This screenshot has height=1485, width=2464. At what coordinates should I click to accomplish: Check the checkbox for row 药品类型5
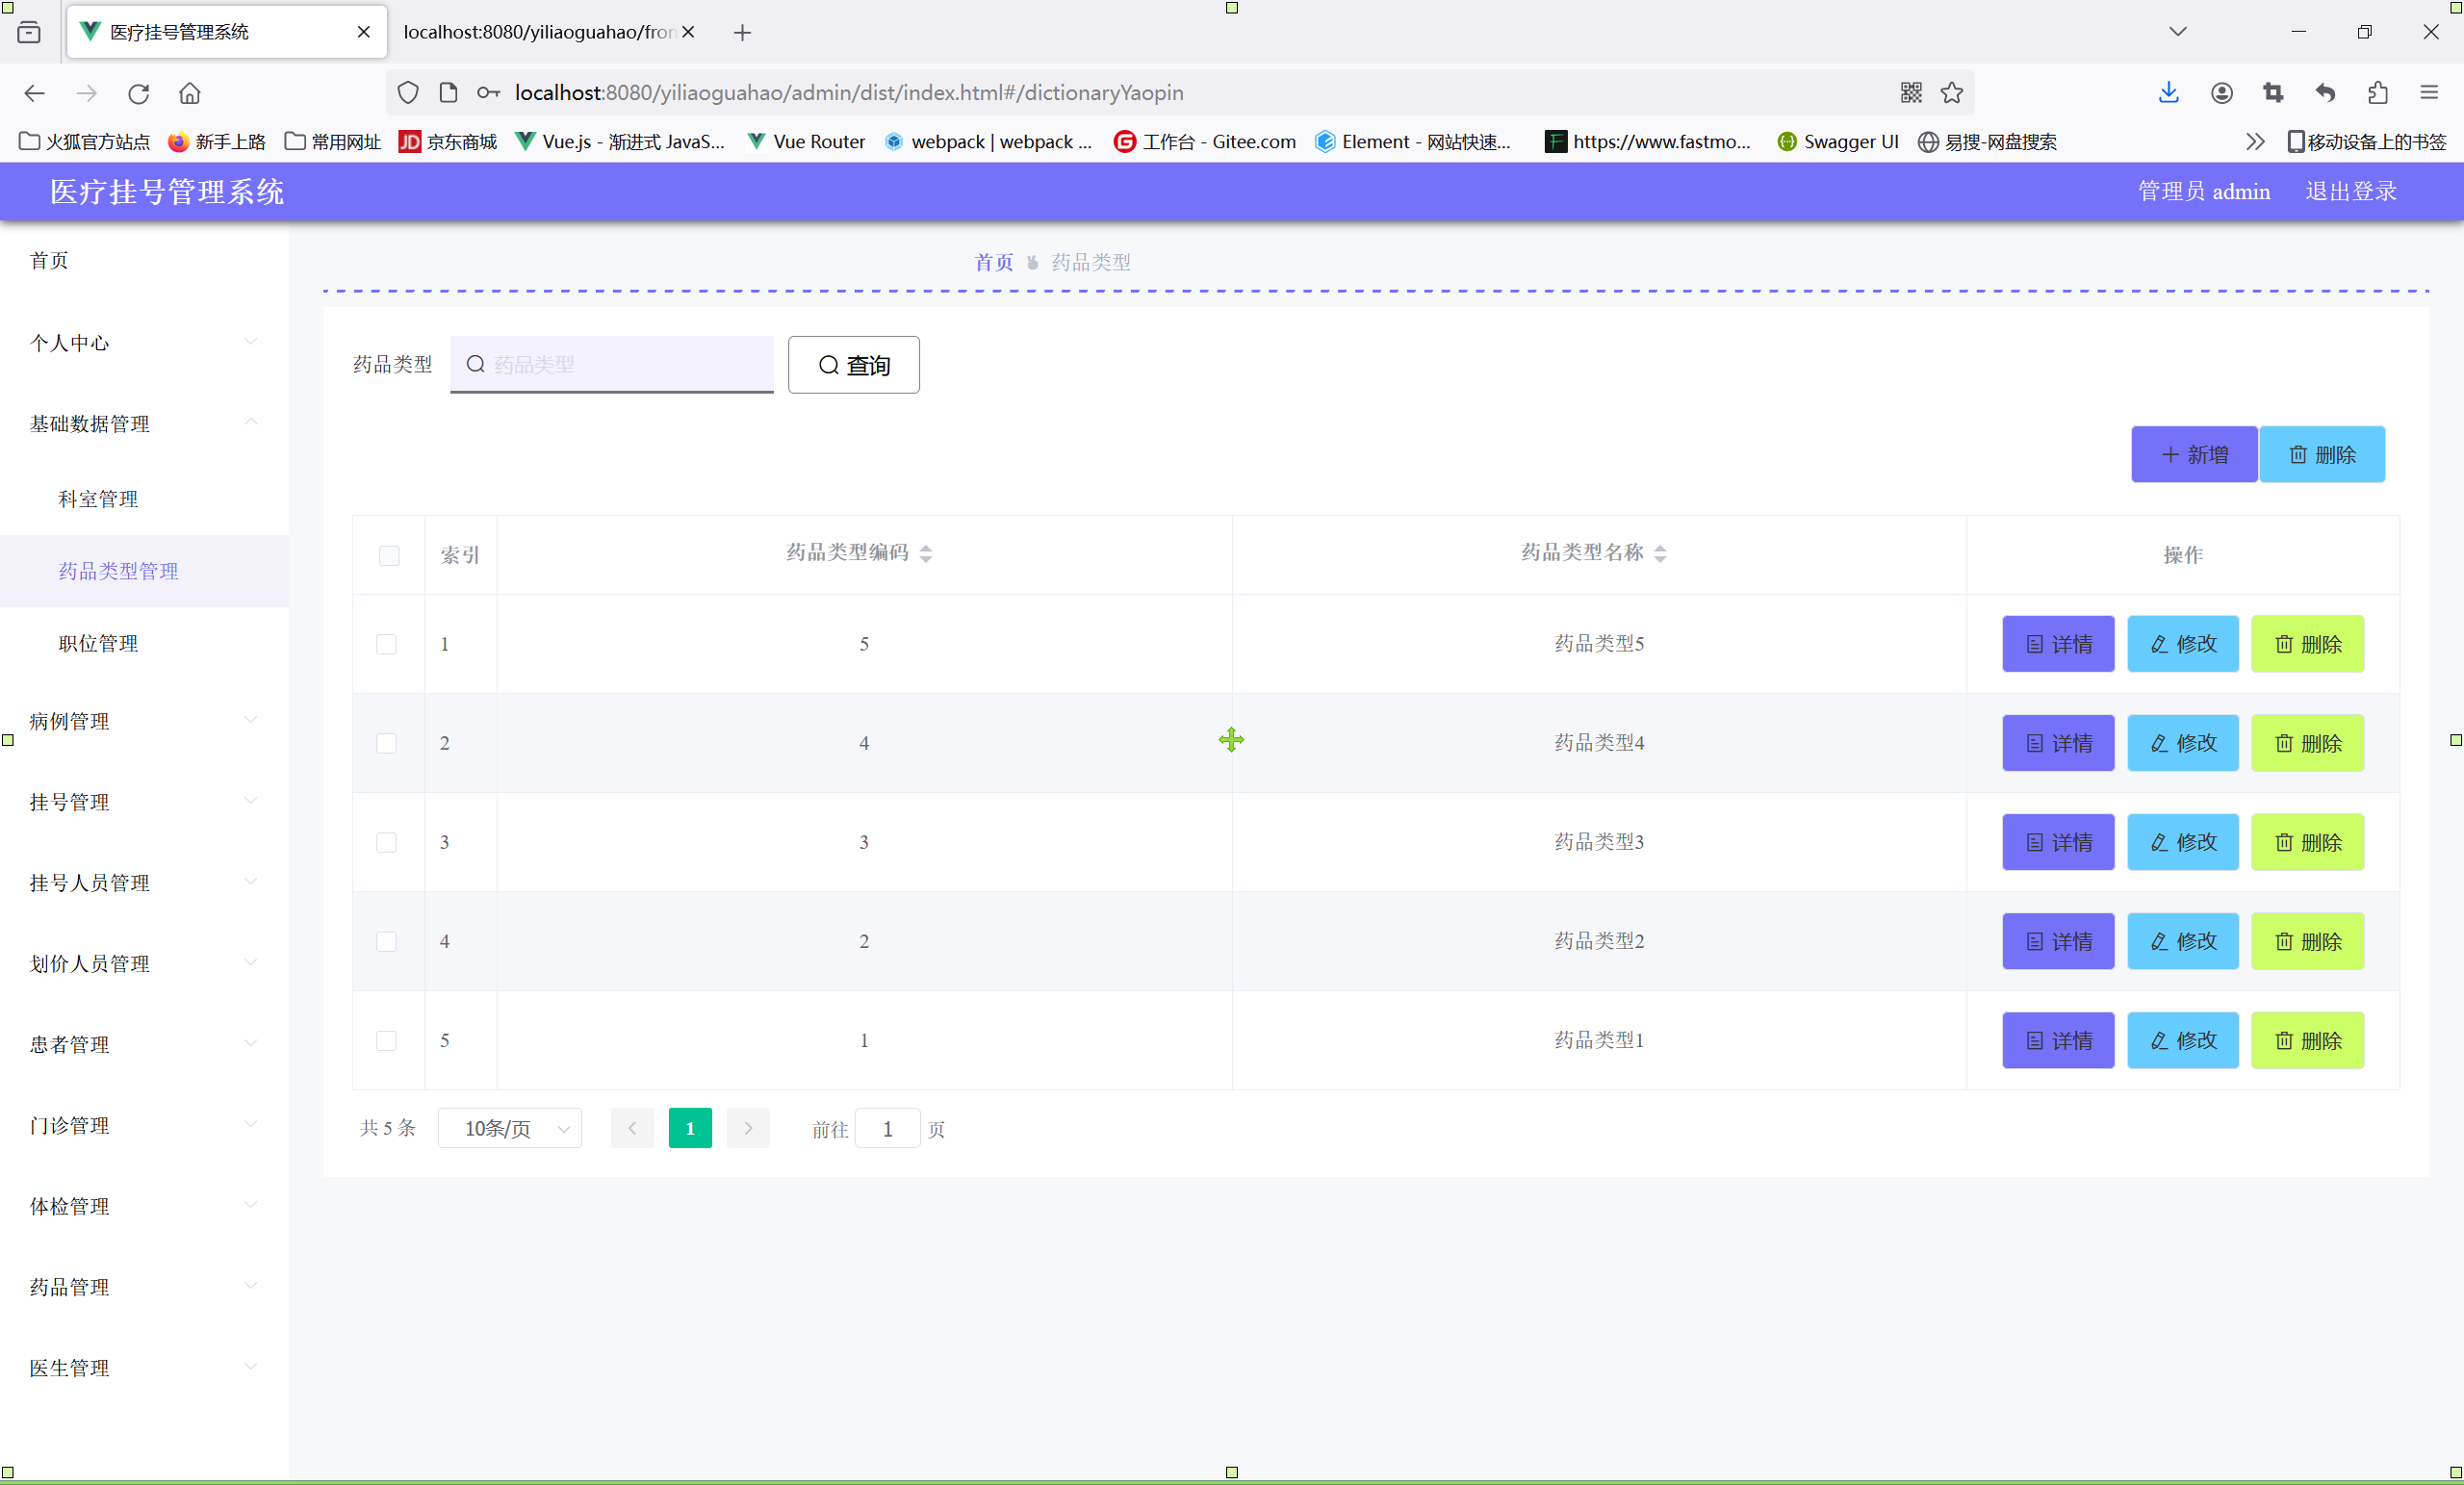click(386, 644)
